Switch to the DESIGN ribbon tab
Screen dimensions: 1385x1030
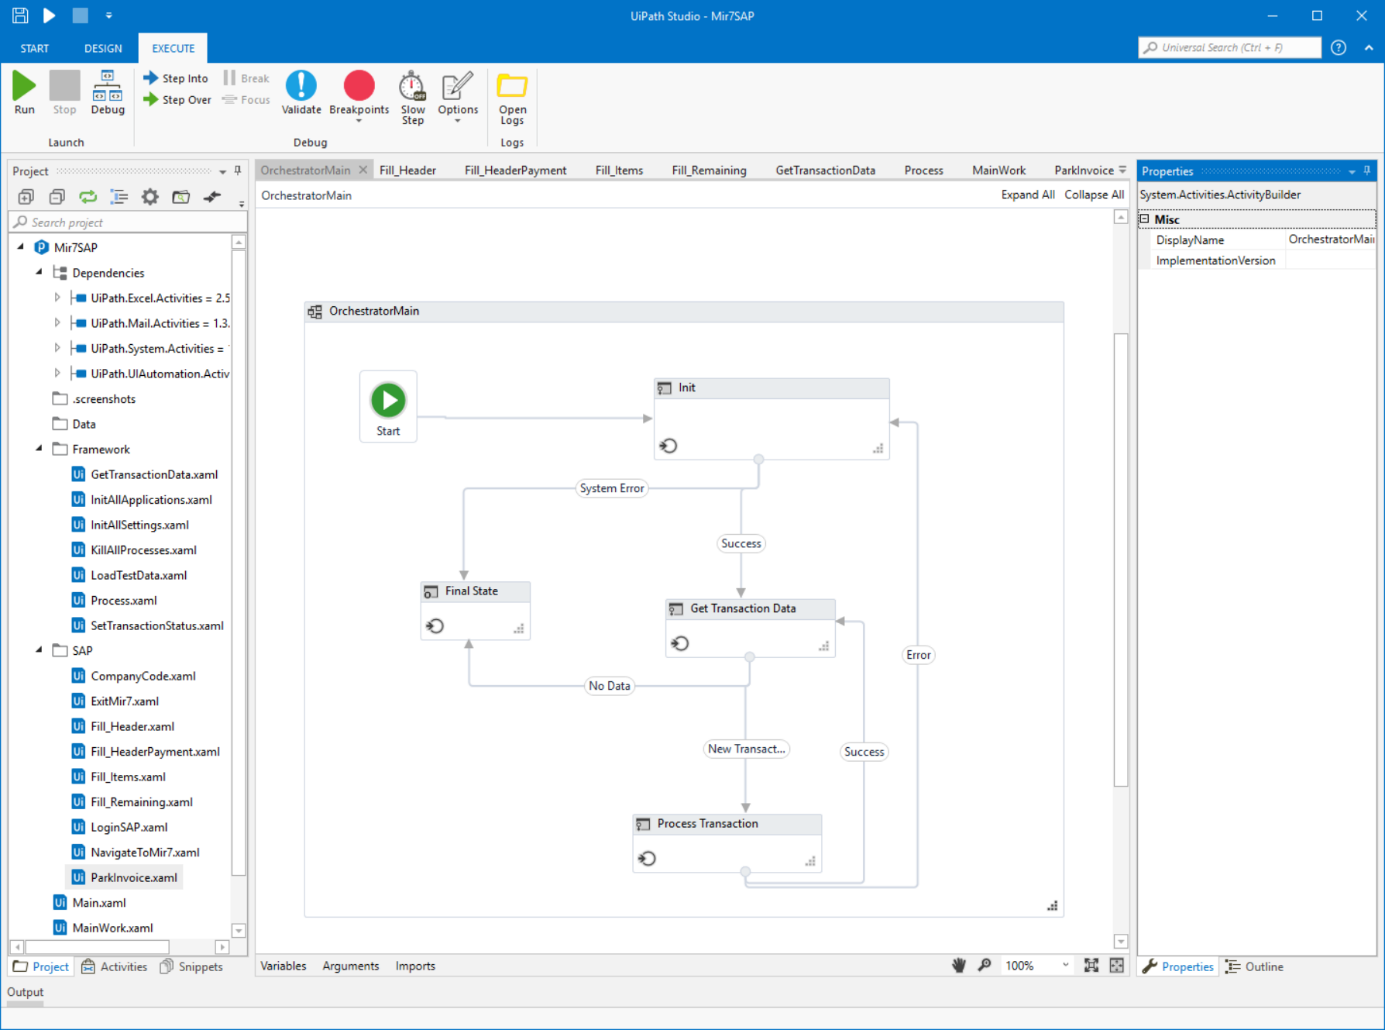pyautogui.click(x=103, y=48)
